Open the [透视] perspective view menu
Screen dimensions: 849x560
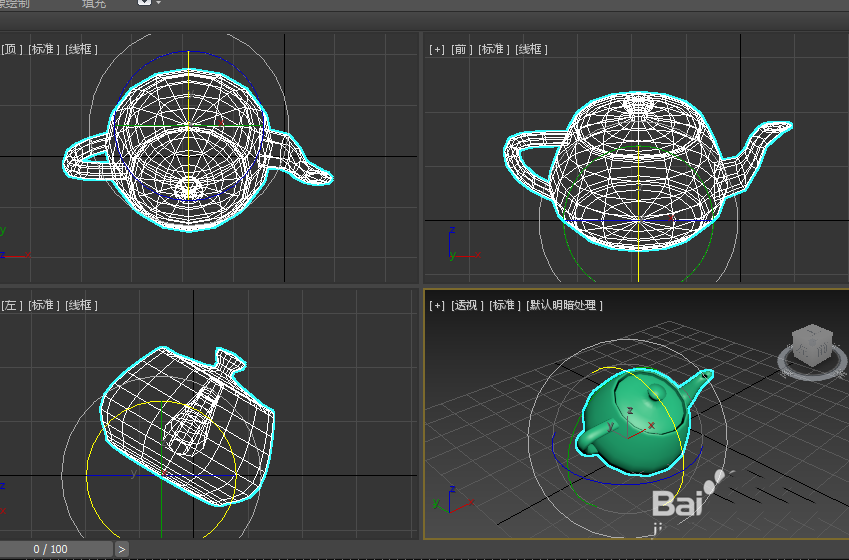click(x=467, y=305)
